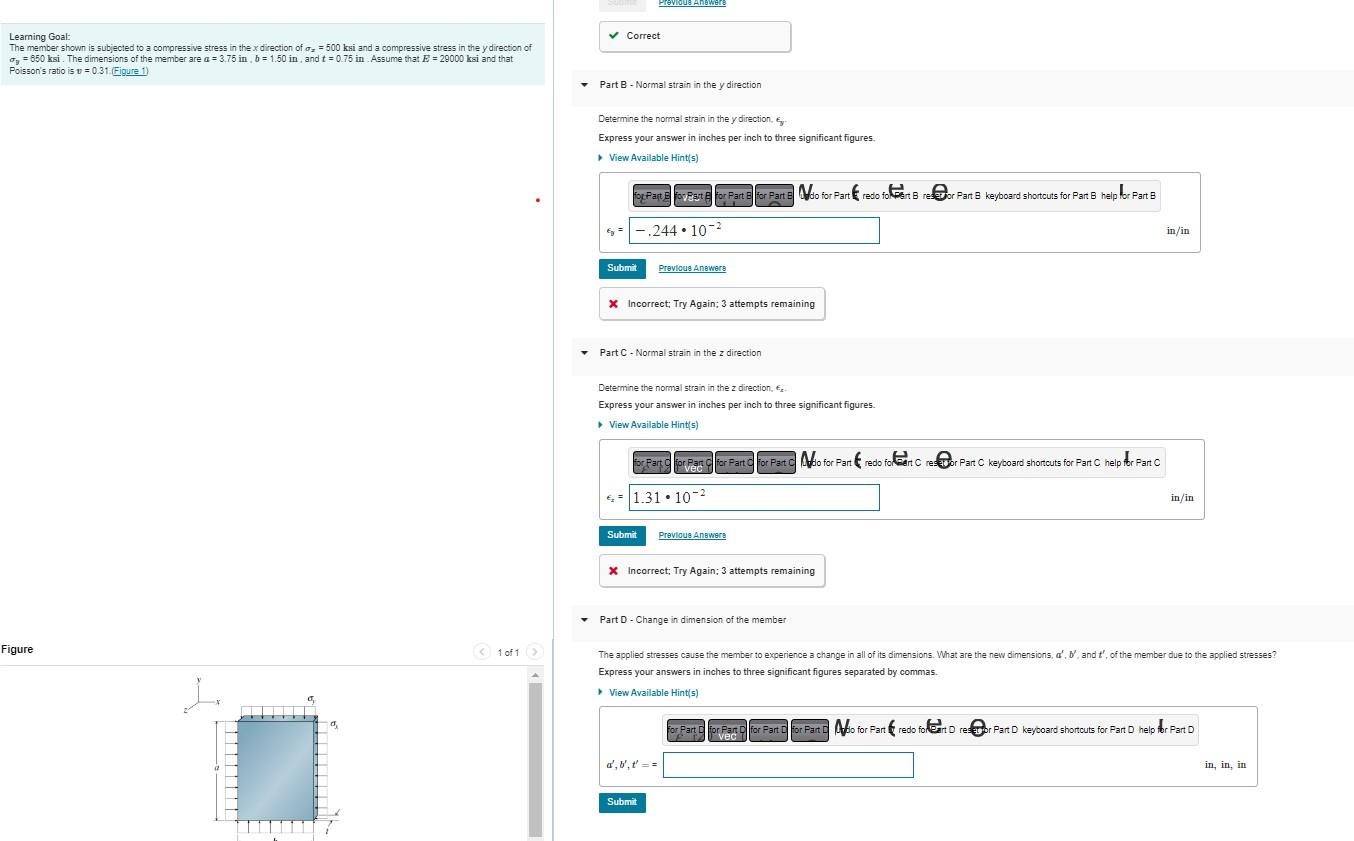Open the Figure 1 link in Learning Goal
This screenshot has width=1354, height=841.
129,71
